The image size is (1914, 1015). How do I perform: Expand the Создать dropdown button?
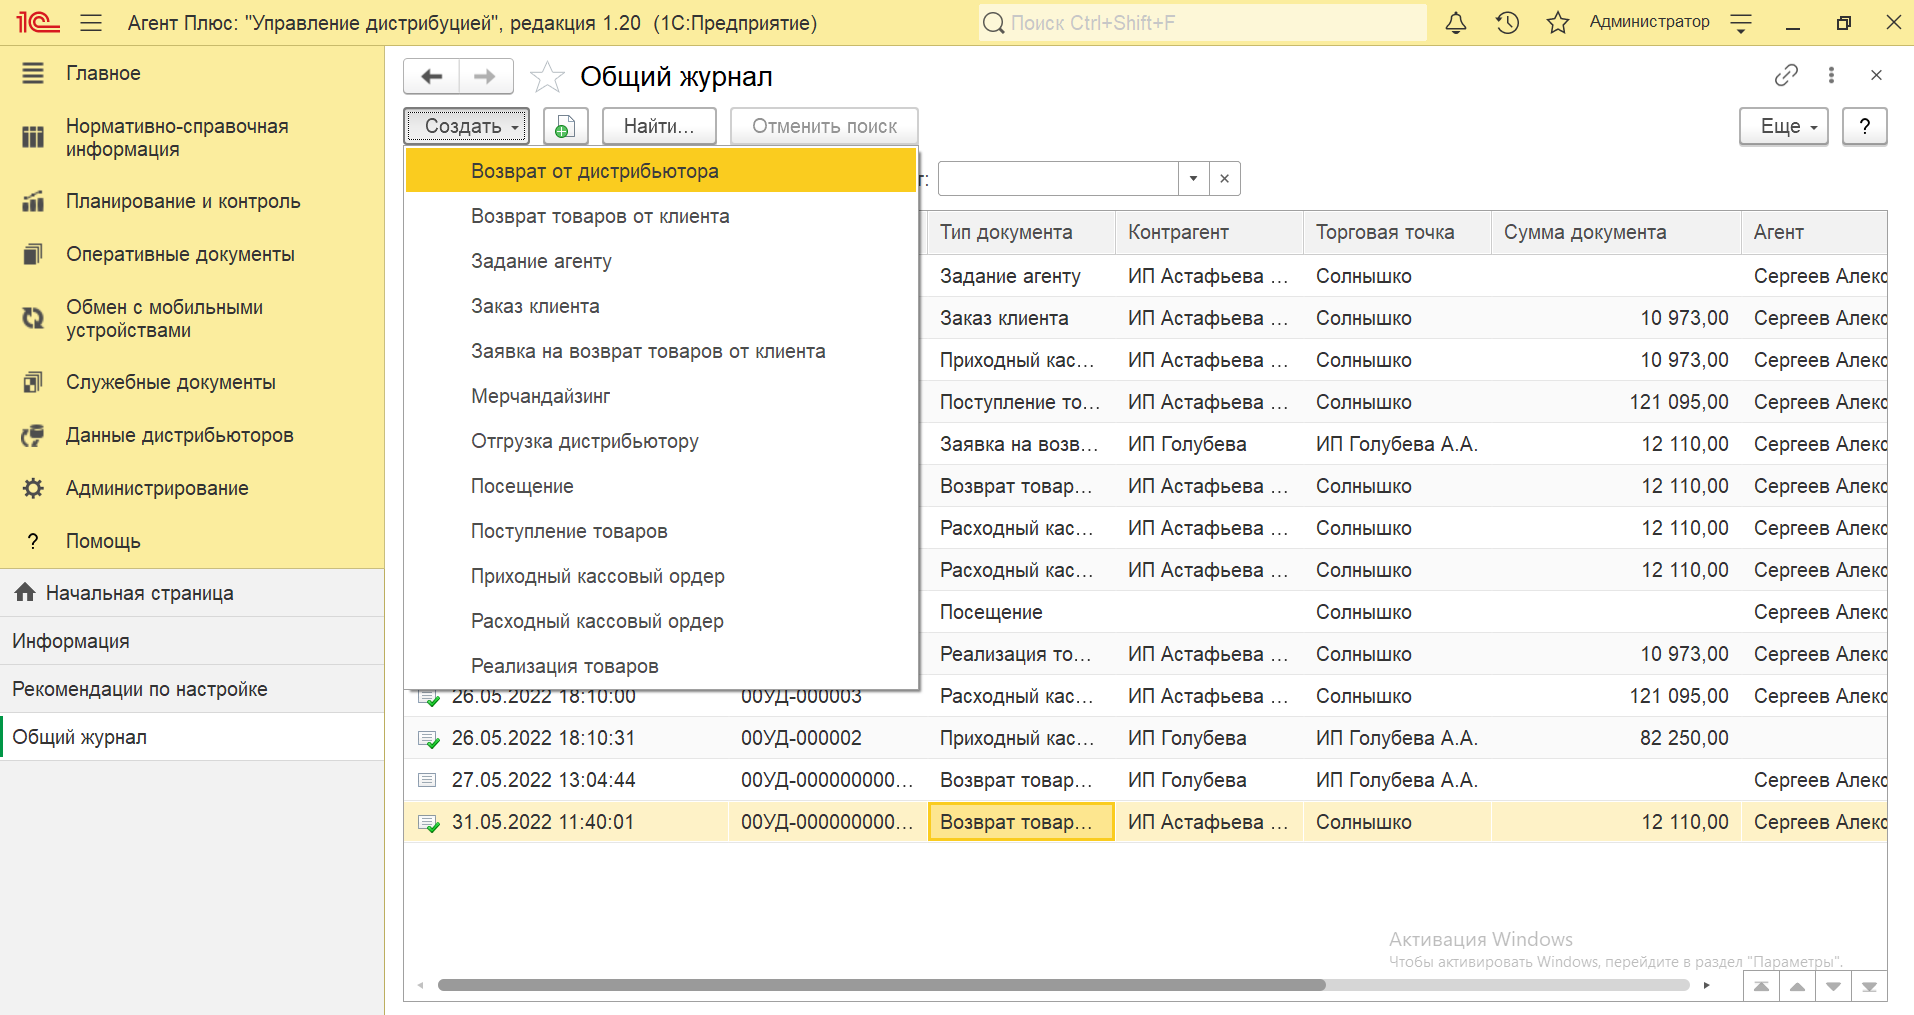click(466, 127)
